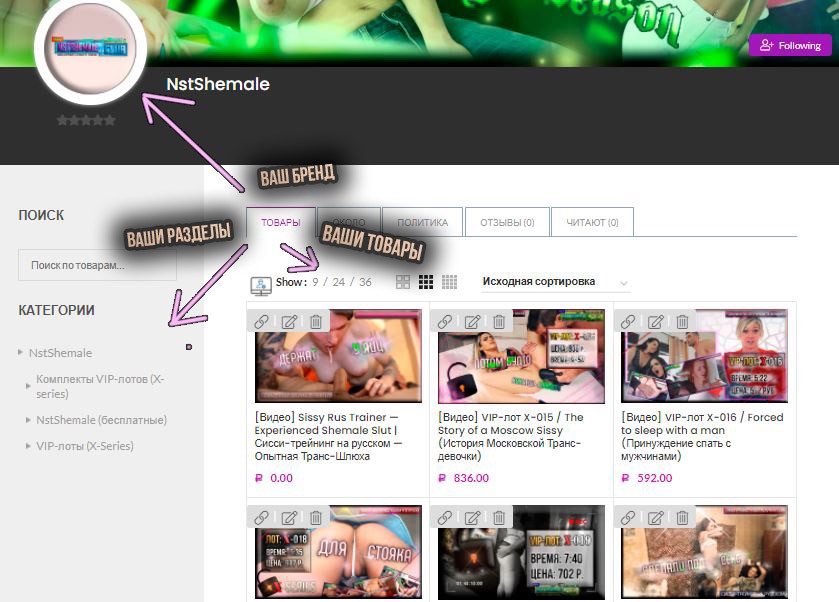
Task: Choose the four-column dense grid view icon
Action: (449, 282)
